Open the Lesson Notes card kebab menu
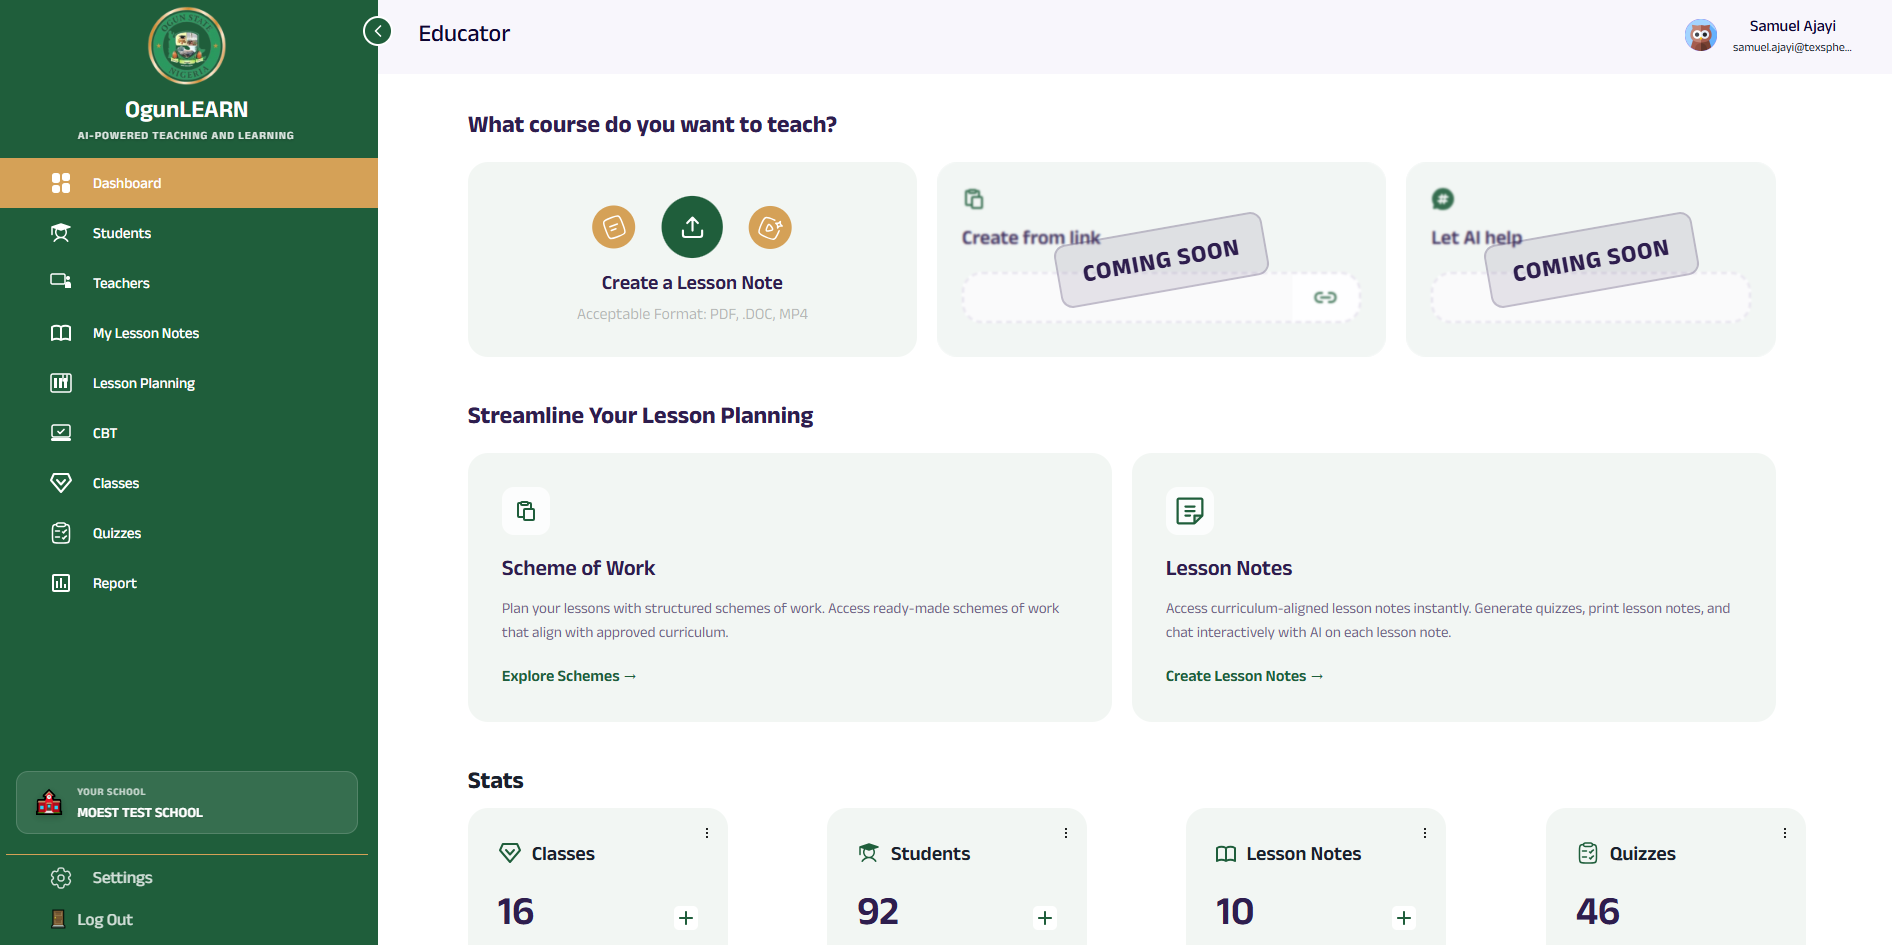Viewport: 1892px width, 945px height. (x=1425, y=832)
